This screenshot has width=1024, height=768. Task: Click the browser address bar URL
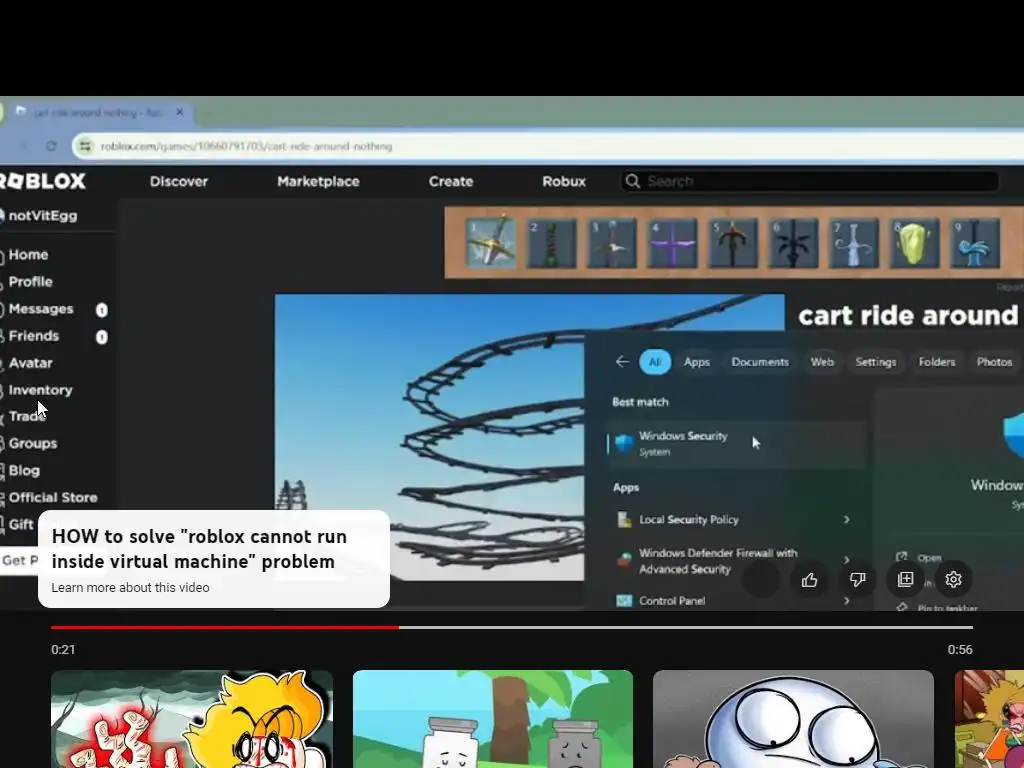click(x=246, y=146)
